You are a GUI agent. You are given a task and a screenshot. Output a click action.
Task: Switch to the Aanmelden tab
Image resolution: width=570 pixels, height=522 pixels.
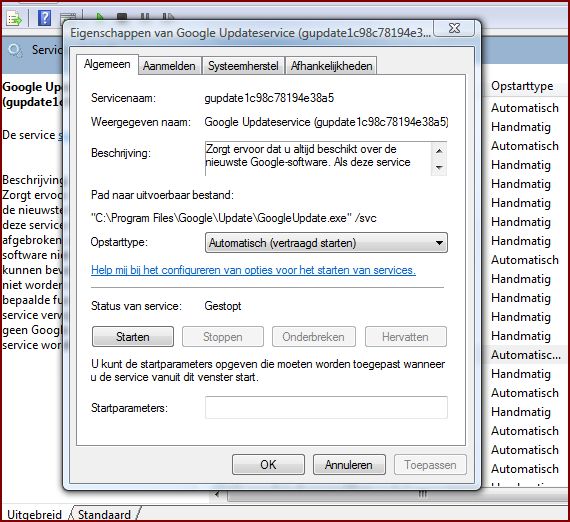click(169, 66)
